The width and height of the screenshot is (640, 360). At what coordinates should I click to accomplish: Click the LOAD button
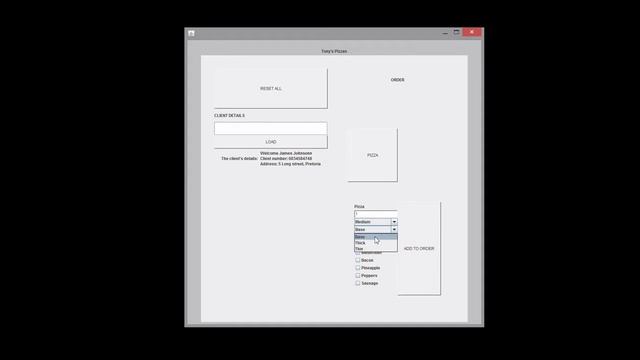[x=271, y=142]
